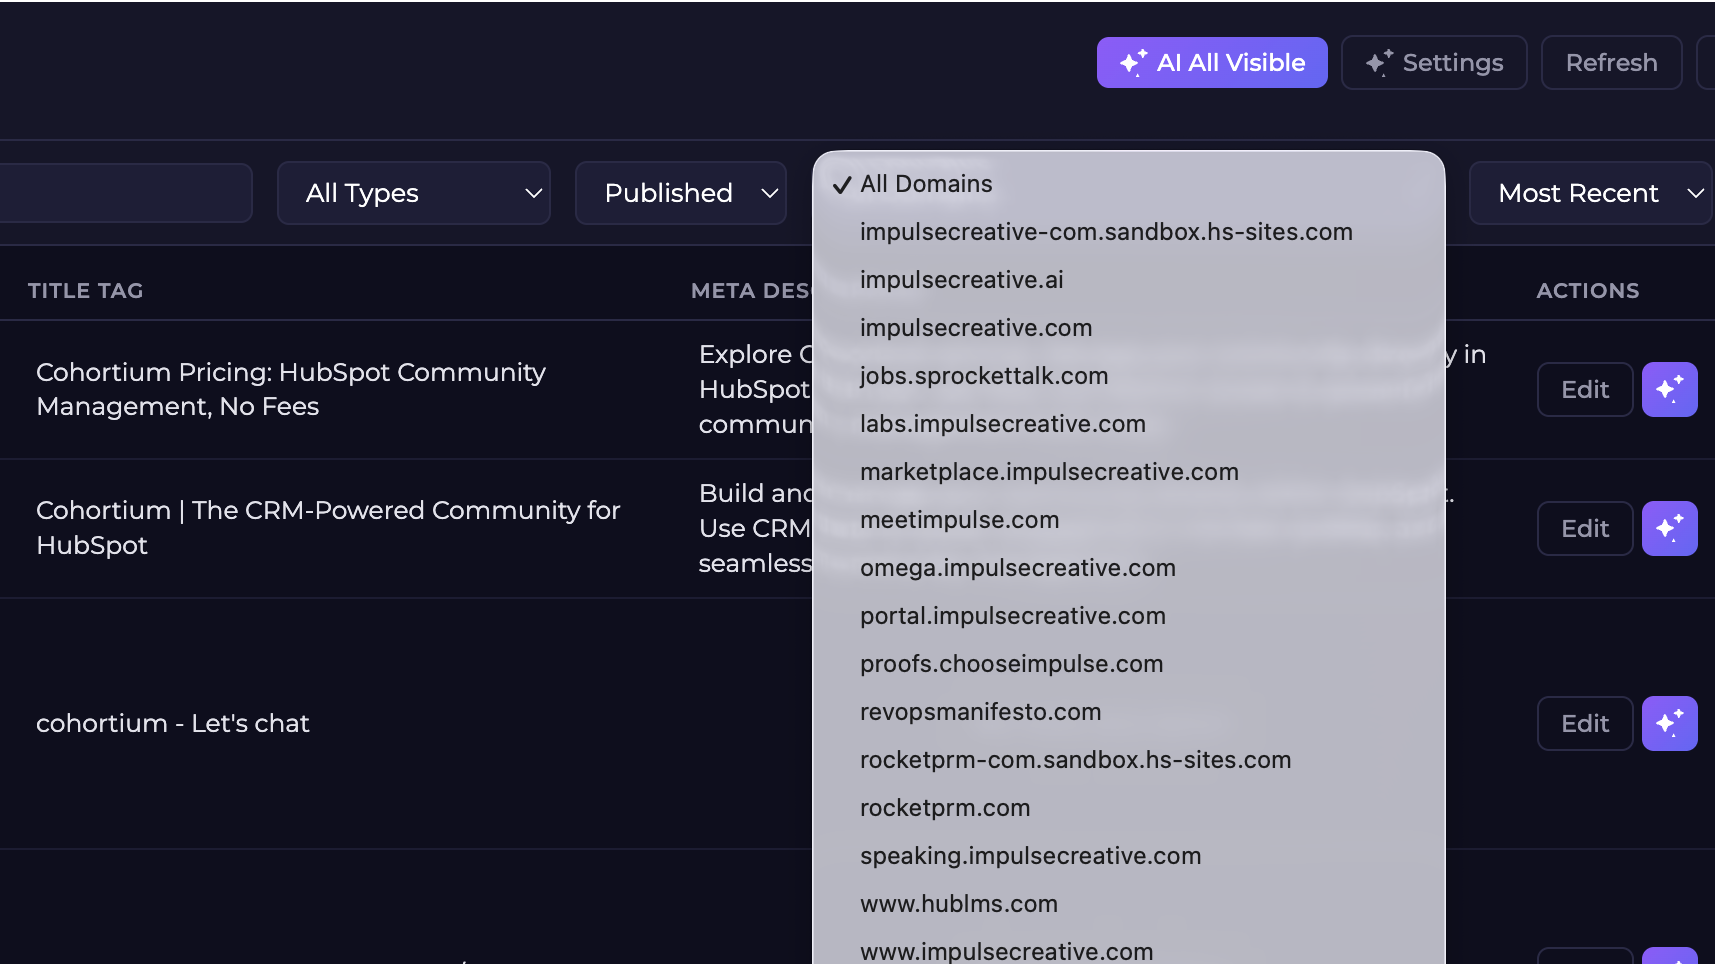The height and width of the screenshot is (964, 1715).
Task: Select rocketprm-com.sandbox.hs-sites.com domain
Action: point(1129,760)
